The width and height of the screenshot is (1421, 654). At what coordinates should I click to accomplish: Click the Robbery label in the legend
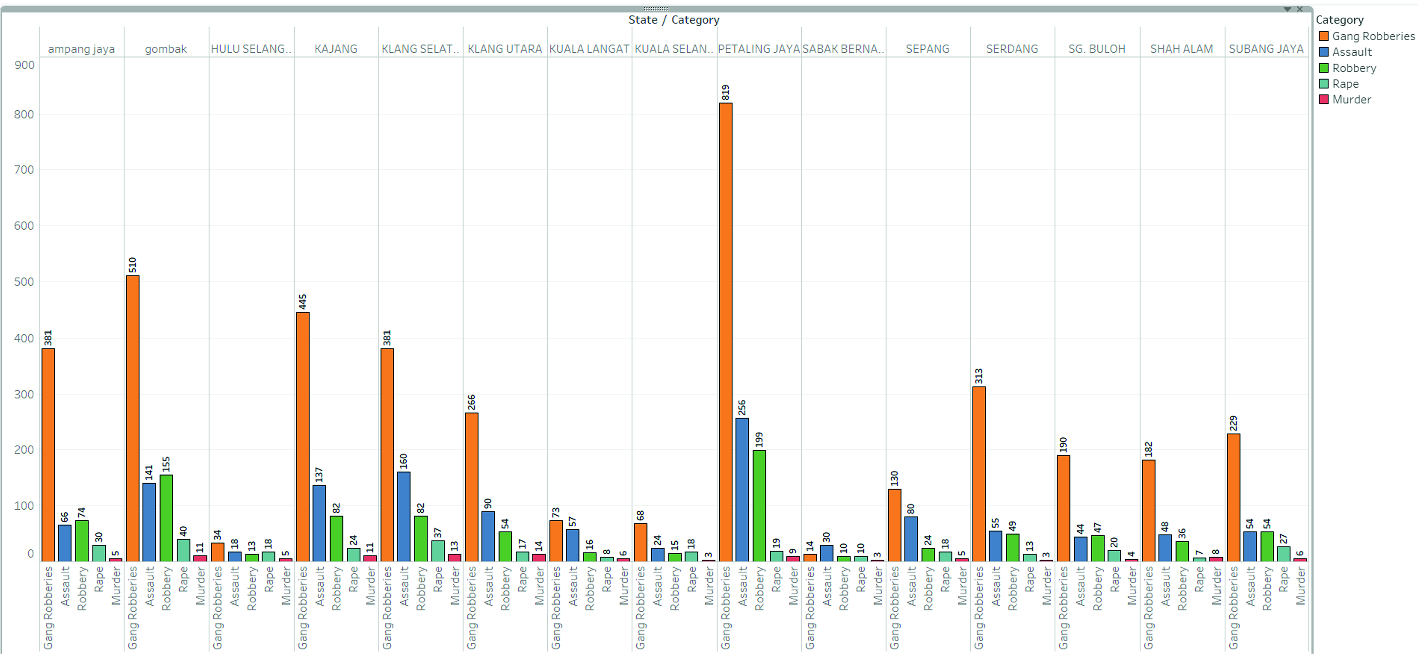pos(1354,68)
